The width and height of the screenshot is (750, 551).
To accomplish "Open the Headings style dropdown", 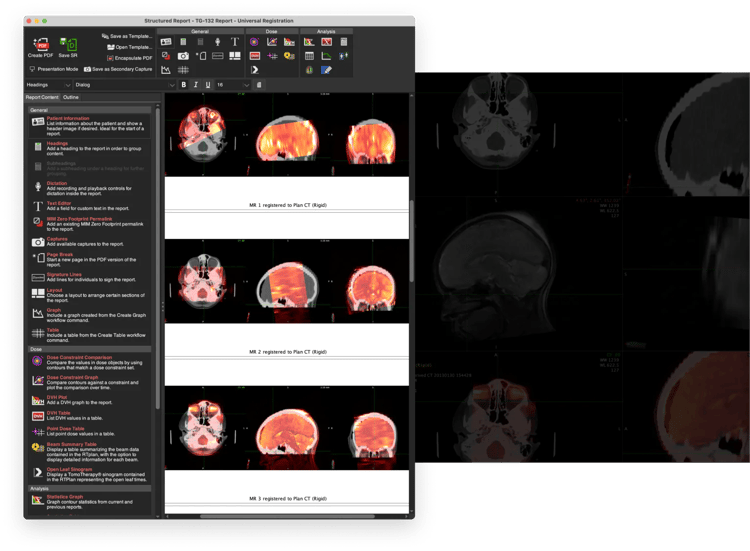I will 48,85.
